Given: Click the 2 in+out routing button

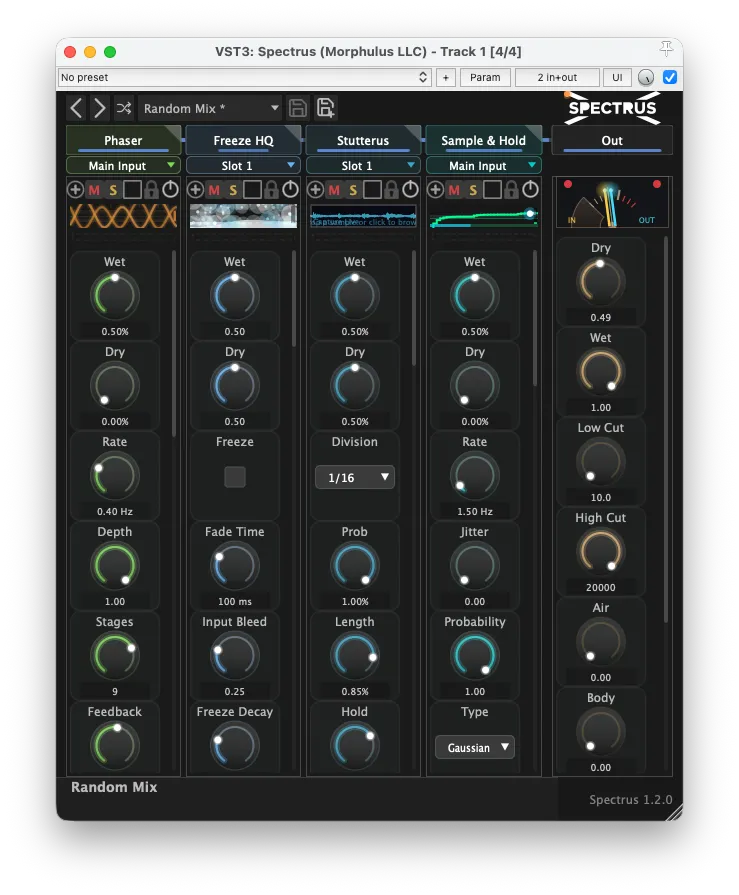Looking at the screenshot, I should [x=557, y=77].
